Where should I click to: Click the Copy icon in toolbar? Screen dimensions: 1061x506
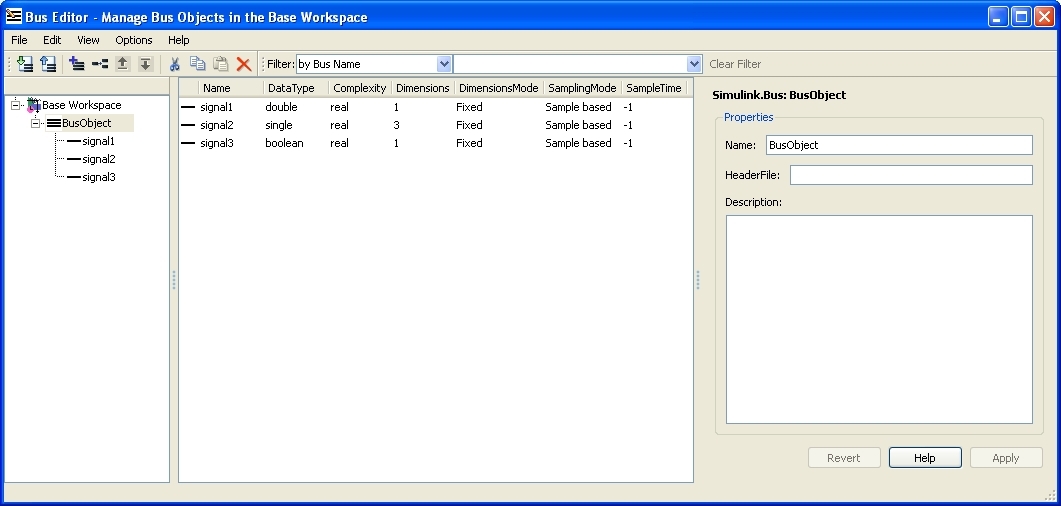pyautogui.click(x=198, y=64)
